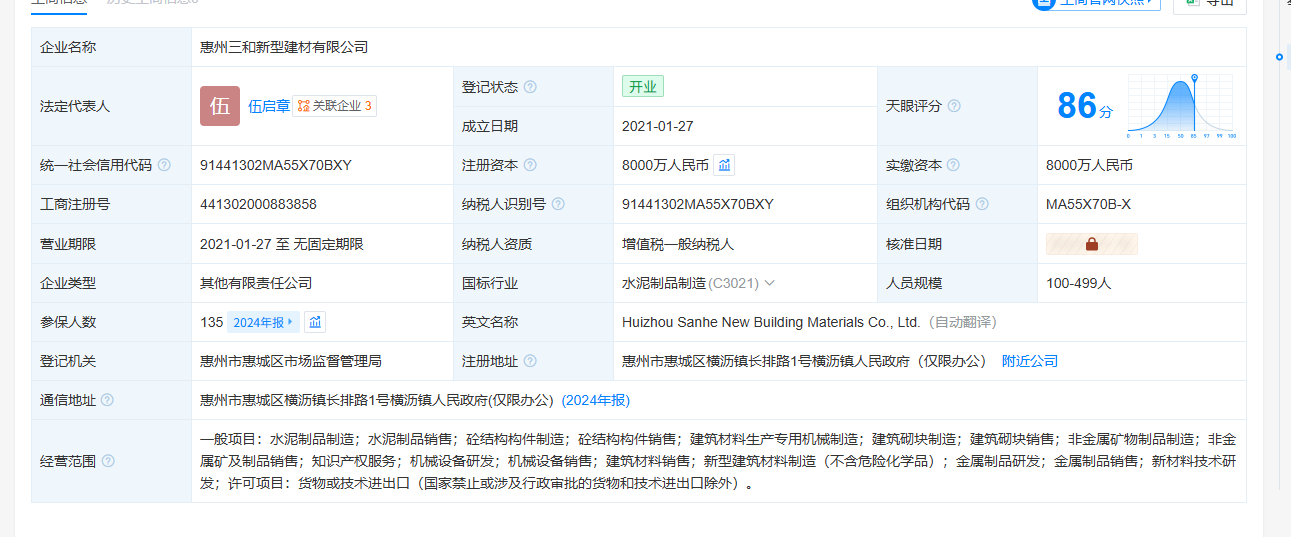Open the 附近公司 link
The width and height of the screenshot is (1291, 537).
pyautogui.click(x=1030, y=361)
